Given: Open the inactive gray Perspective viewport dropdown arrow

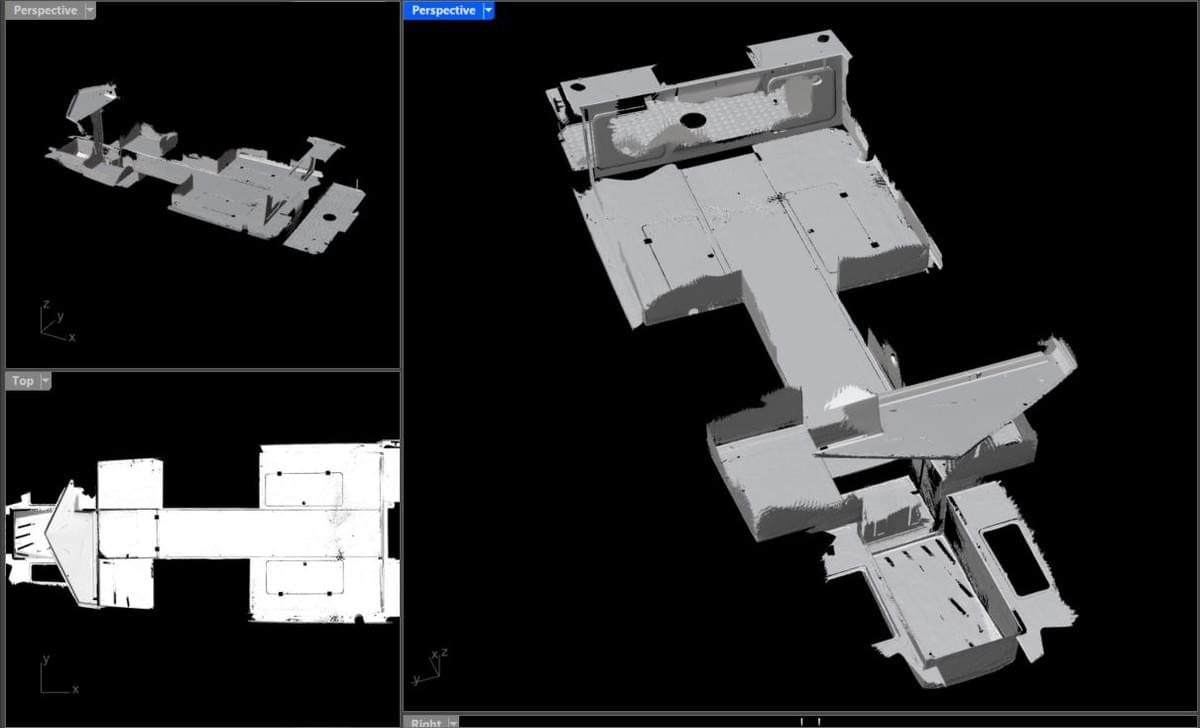Looking at the screenshot, I should [x=89, y=10].
